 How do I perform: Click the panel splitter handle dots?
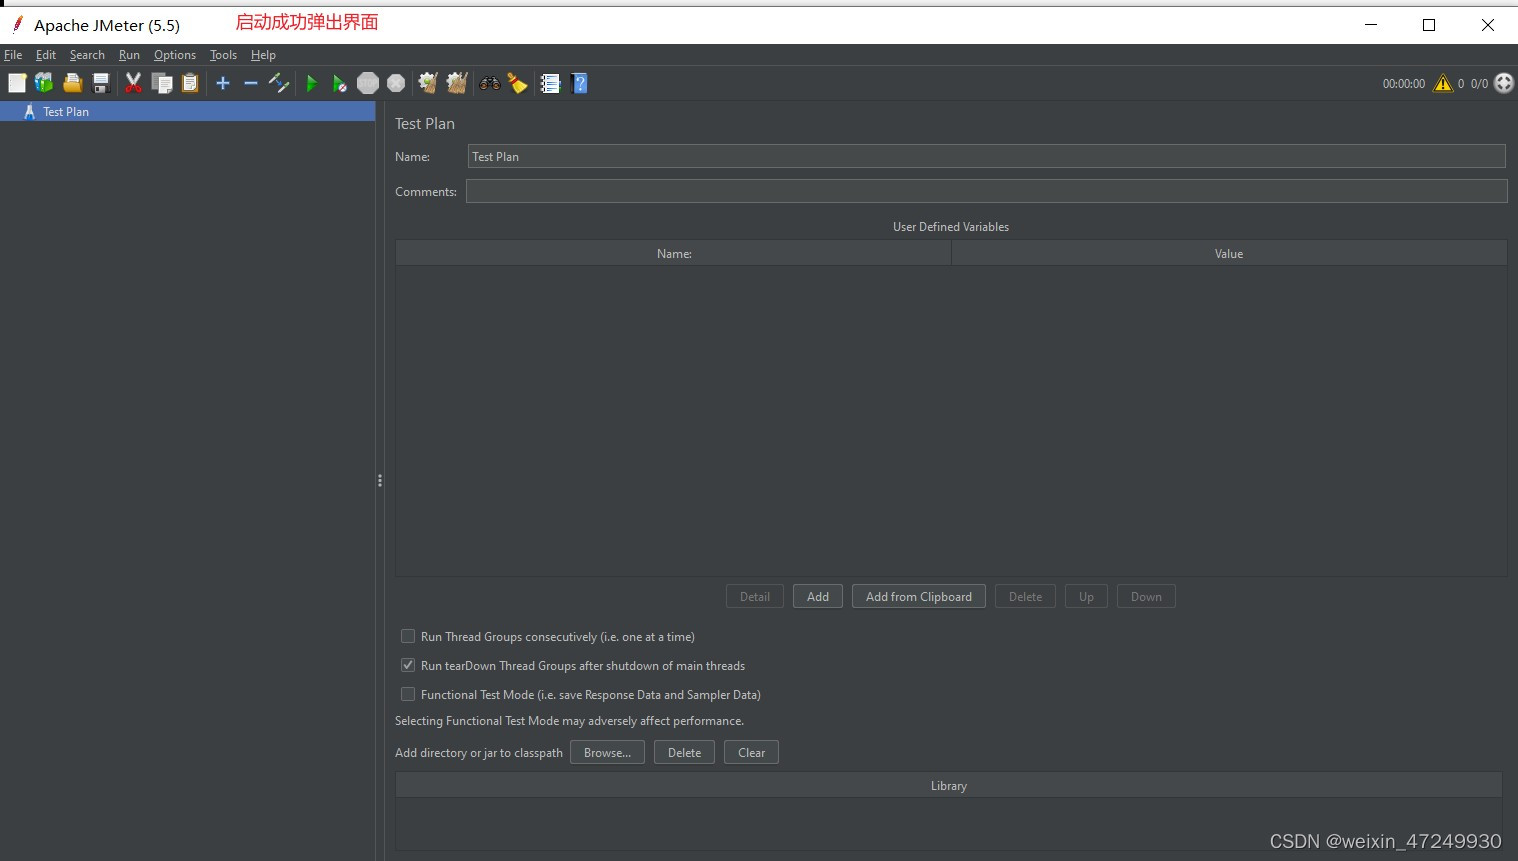tap(380, 481)
